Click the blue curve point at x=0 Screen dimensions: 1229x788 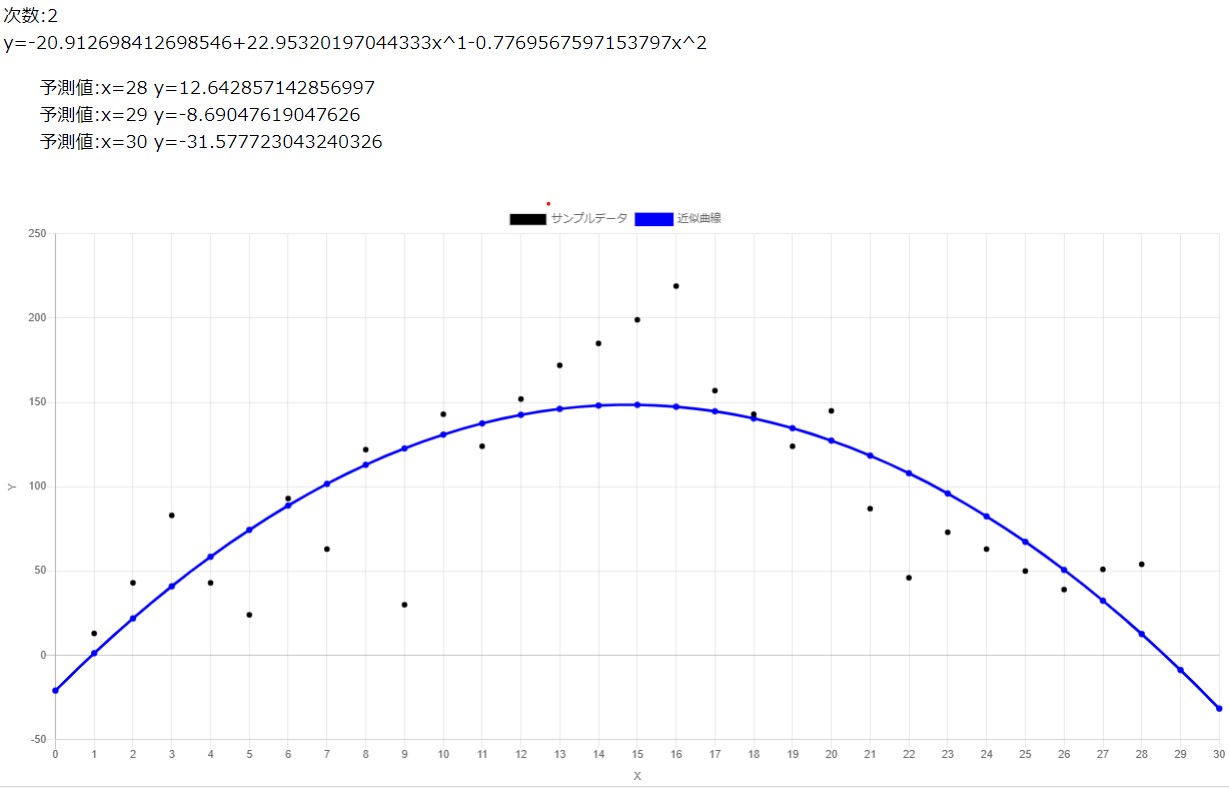point(55,691)
